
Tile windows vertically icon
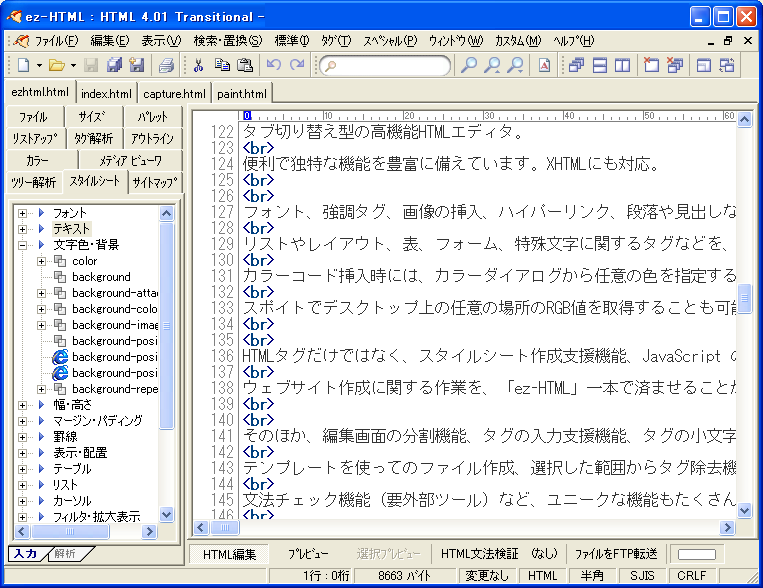pos(622,65)
